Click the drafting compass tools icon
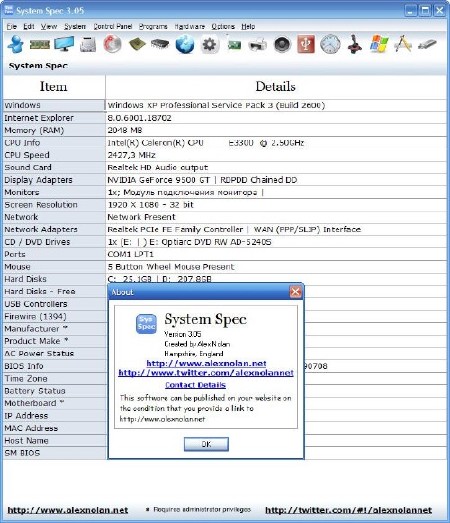Screen dimensions: 450x523 tap(403, 44)
